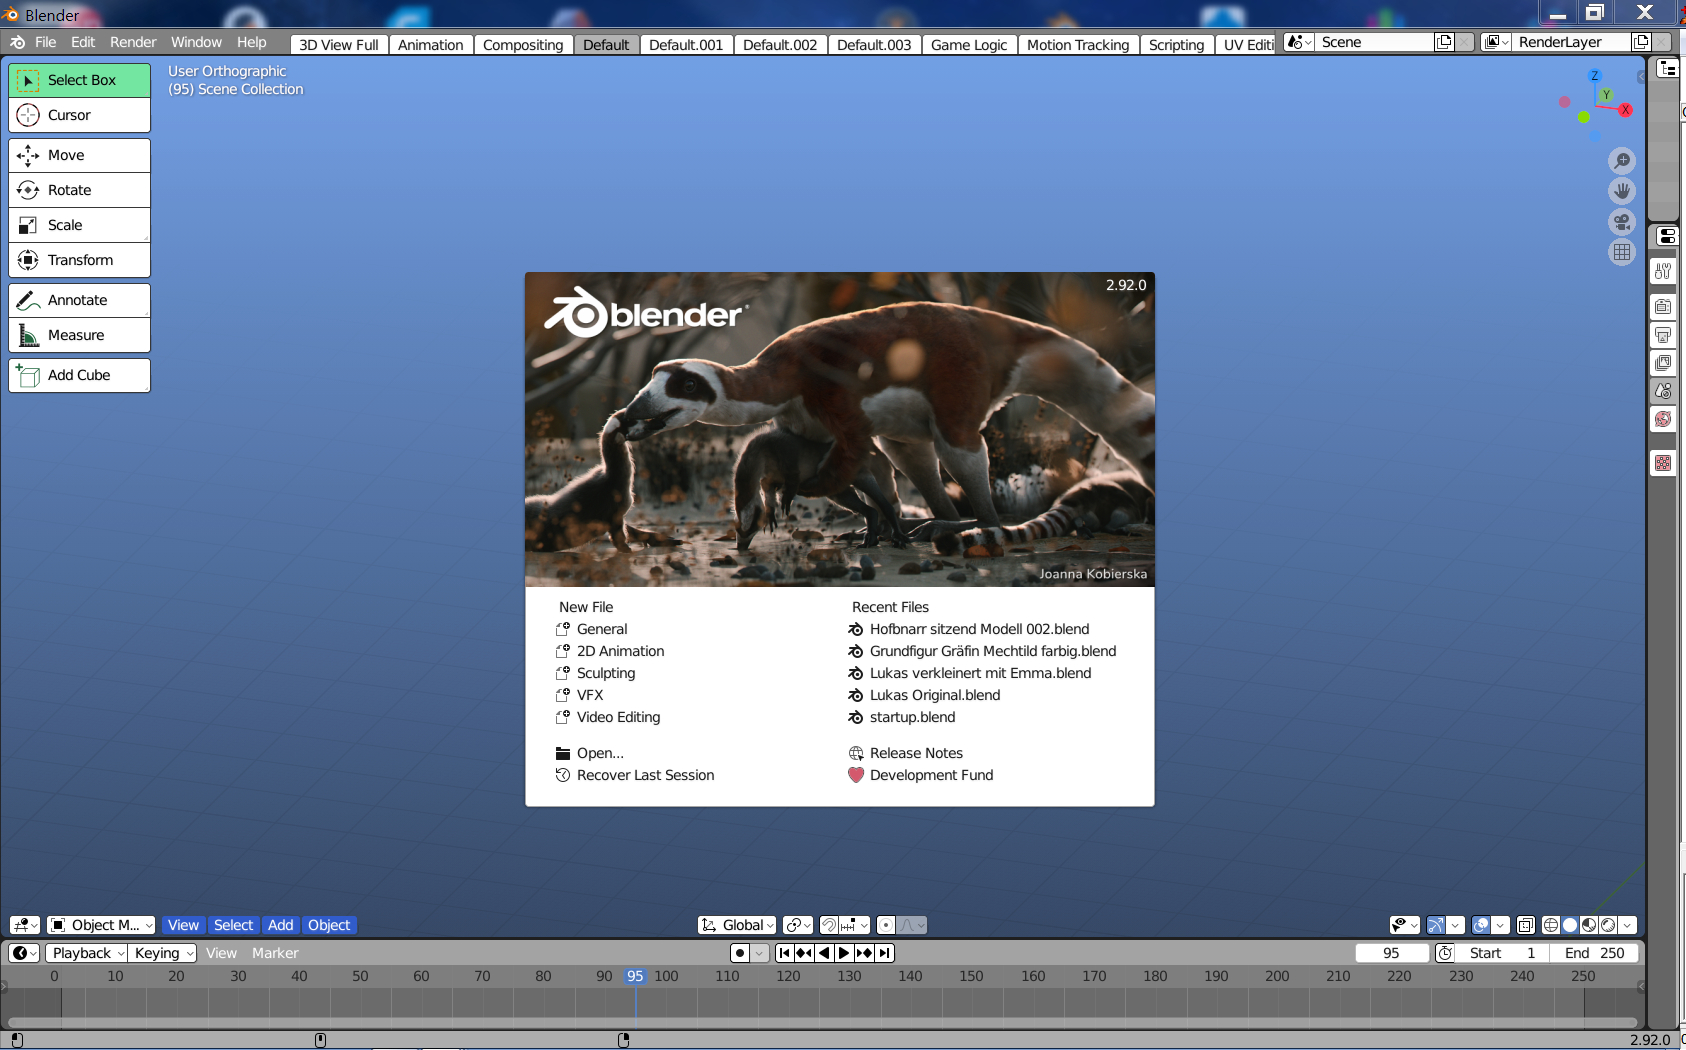The height and width of the screenshot is (1050, 1686).
Task: Open the World properties tab icon
Action: click(x=1663, y=419)
